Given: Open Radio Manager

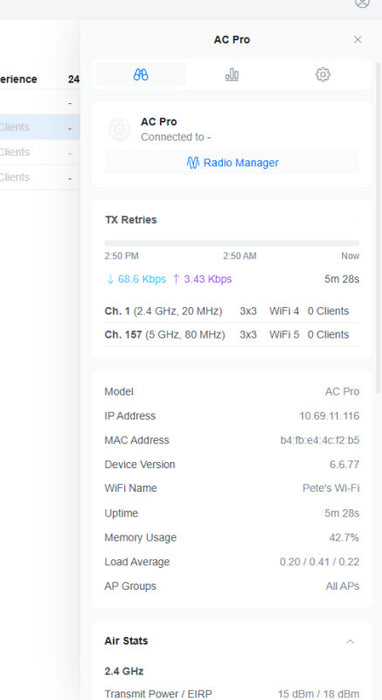Looking at the screenshot, I should pos(232,162).
